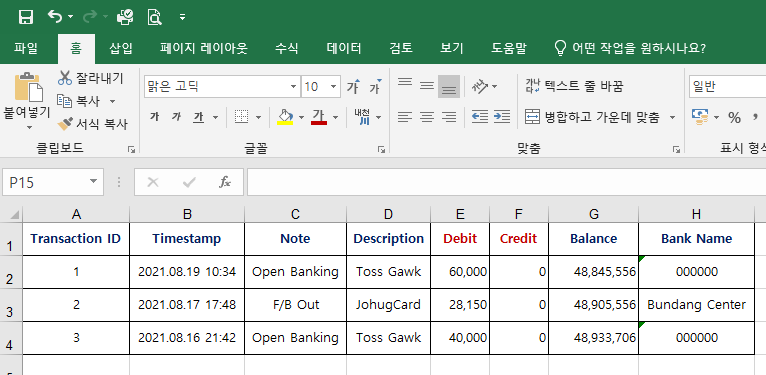766x375 pixels.
Task: Expand underline style dropdown arrow
Action: (x=215, y=117)
